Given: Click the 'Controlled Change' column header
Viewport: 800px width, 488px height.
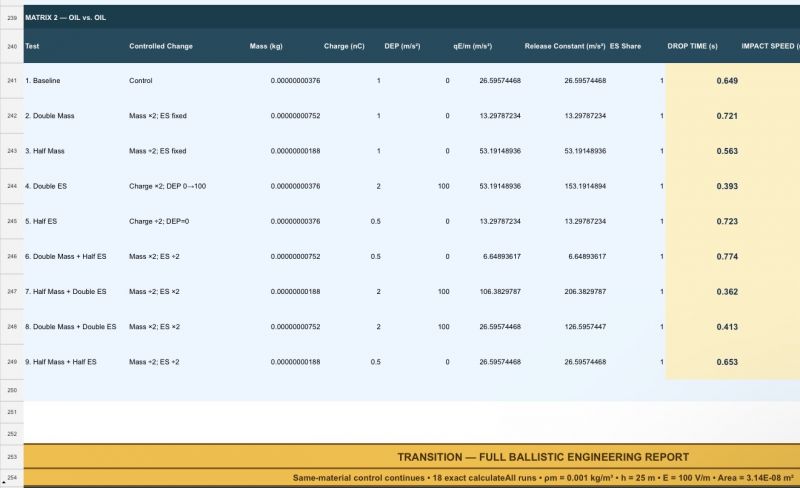Looking at the screenshot, I should click(161, 46).
